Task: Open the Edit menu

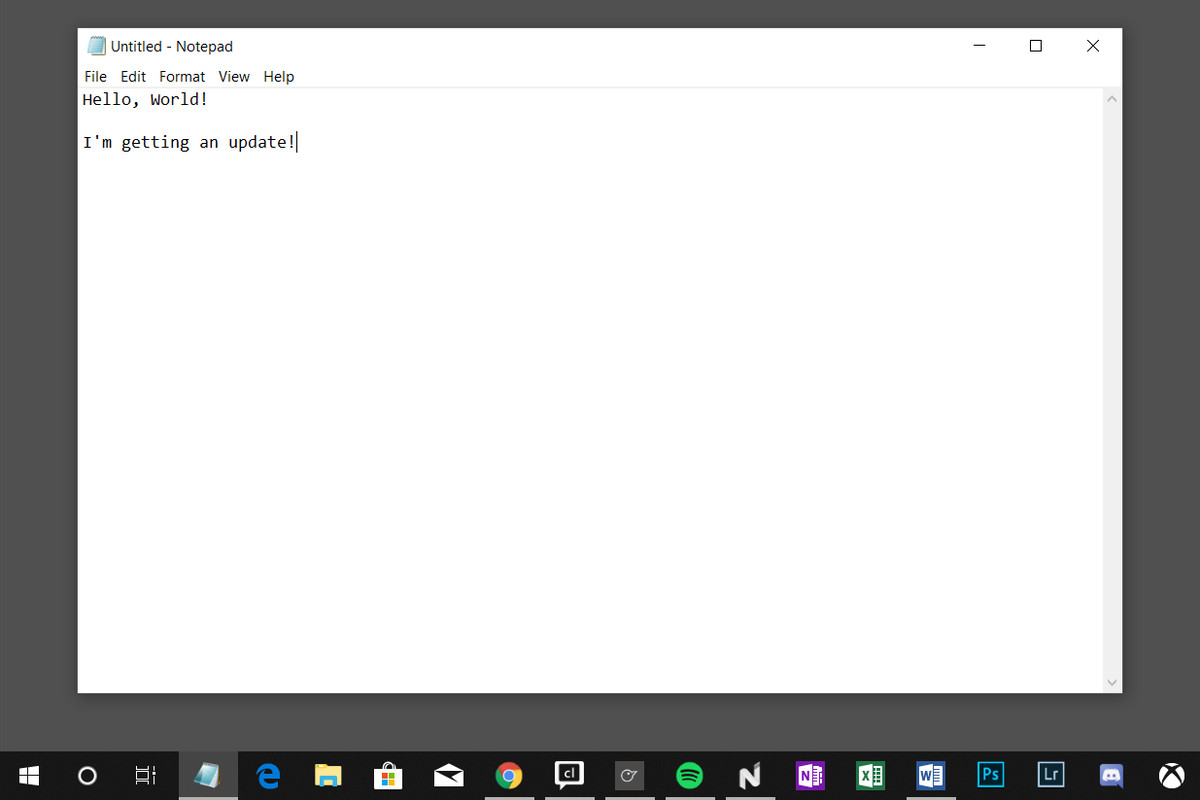Action: [132, 76]
